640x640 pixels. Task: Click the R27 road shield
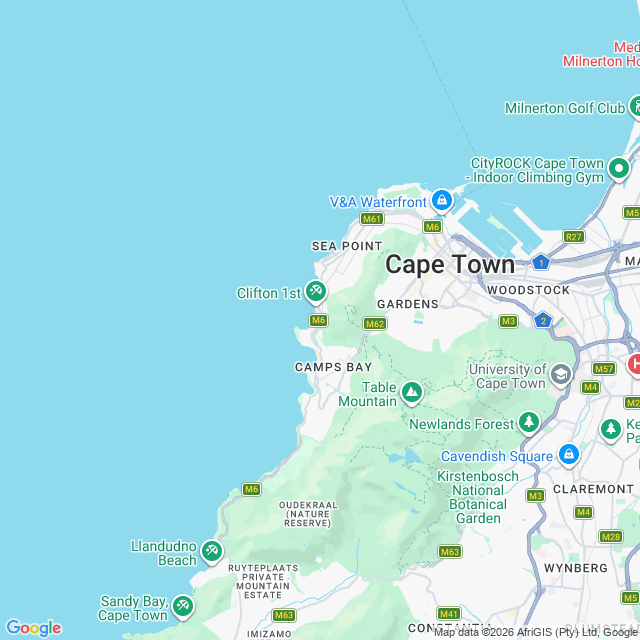click(x=573, y=237)
